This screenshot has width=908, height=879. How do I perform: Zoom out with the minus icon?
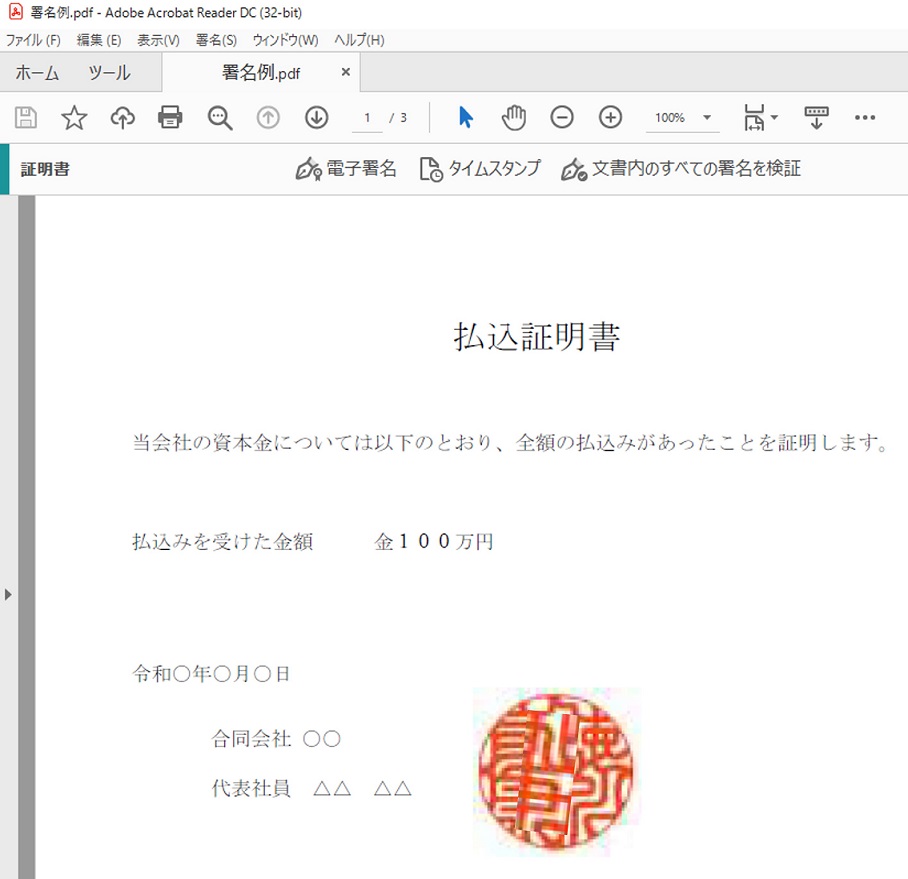coord(562,118)
